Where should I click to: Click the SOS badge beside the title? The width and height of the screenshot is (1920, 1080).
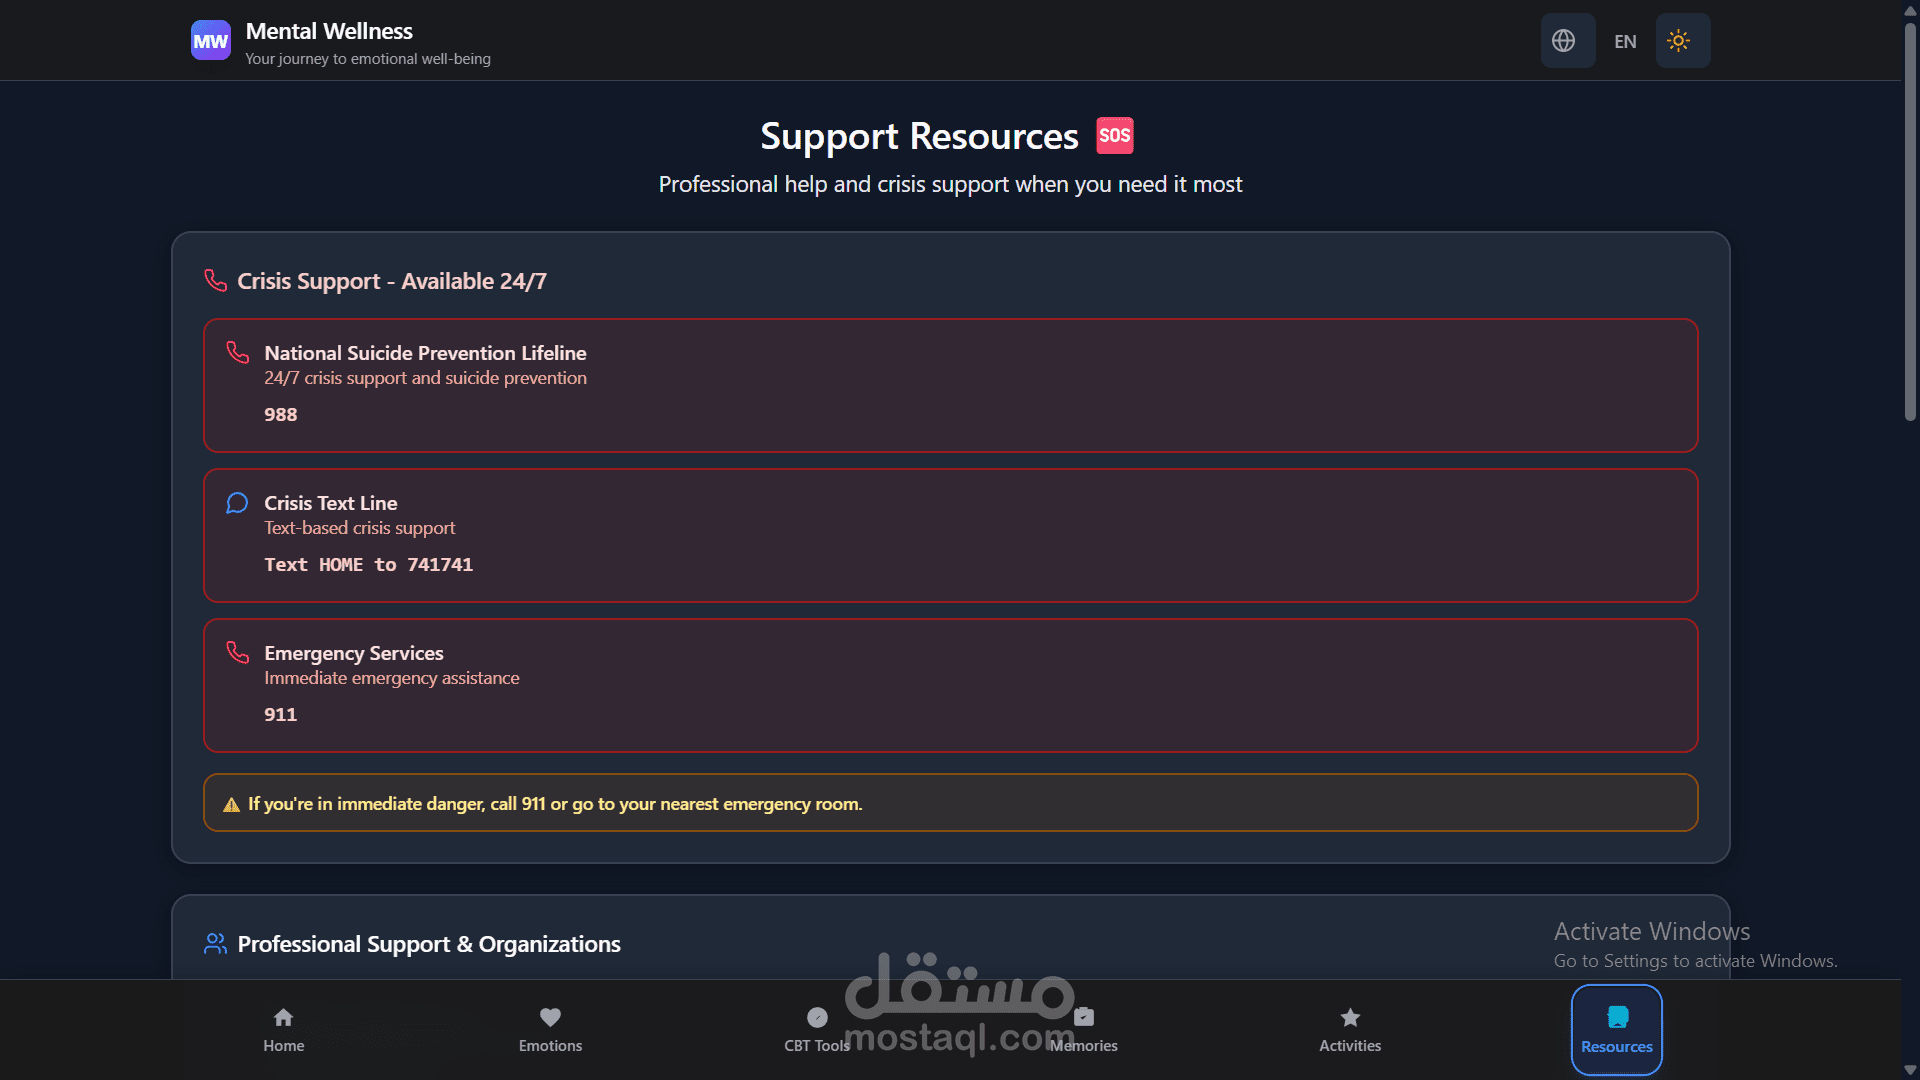pos(1115,136)
